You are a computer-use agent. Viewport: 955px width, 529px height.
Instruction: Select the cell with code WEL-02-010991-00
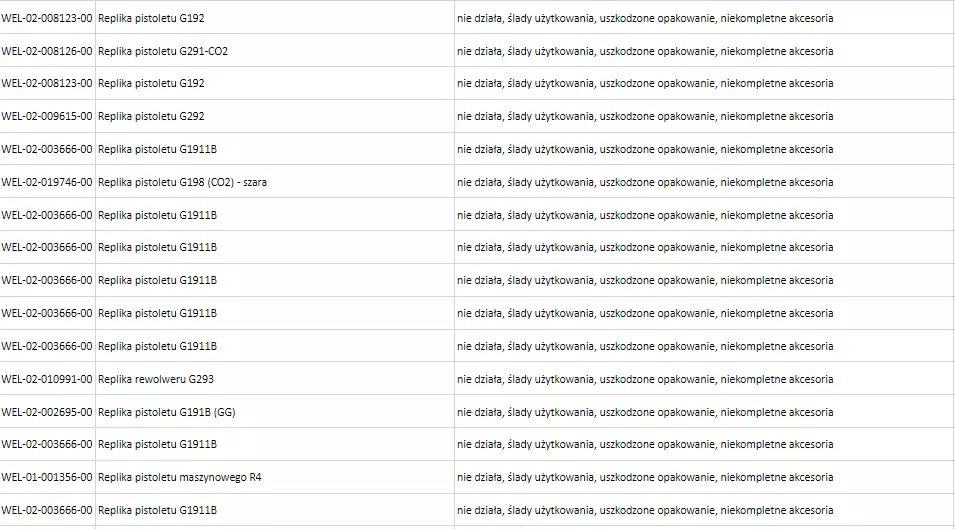tap(47, 379)
